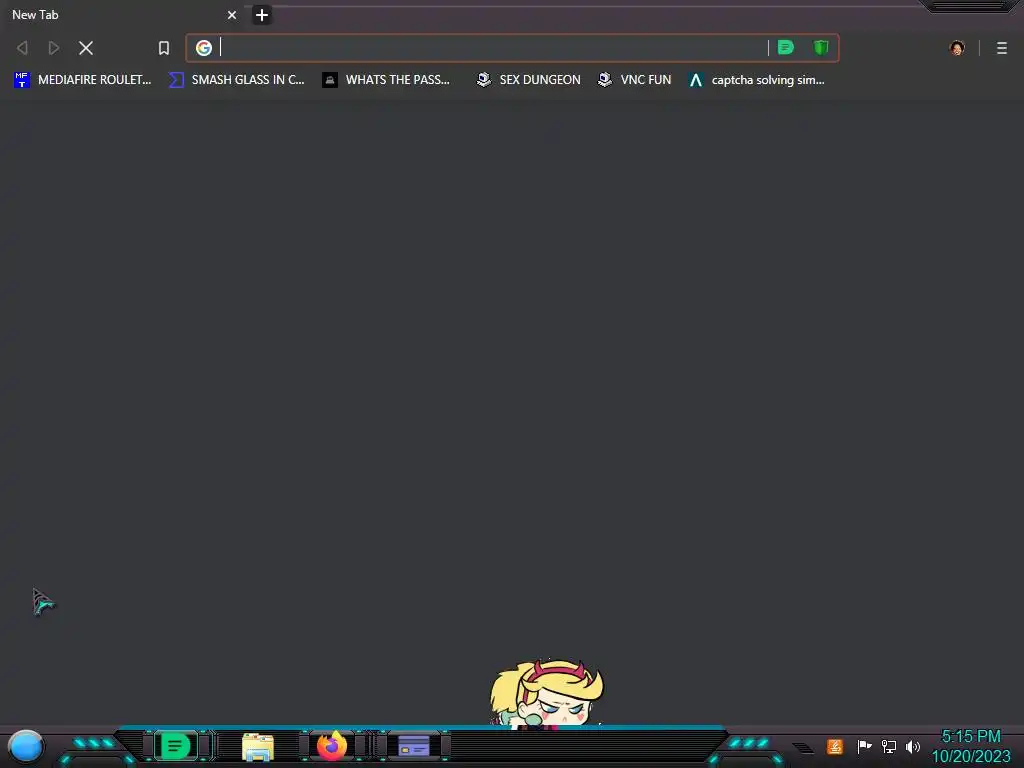Image resolution: width=1024 pixels, height=768 pixels.
Task: Open WHATS THE PASS... bookmark
Action: tap(386, 80)
